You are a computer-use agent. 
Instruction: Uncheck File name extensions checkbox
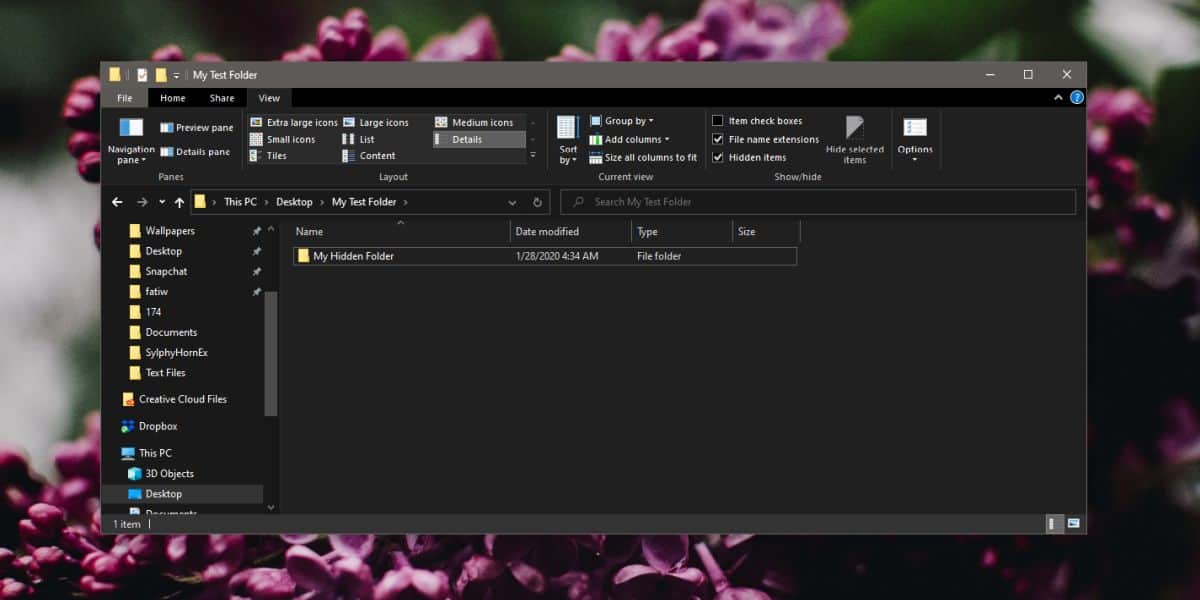point(717,140)
